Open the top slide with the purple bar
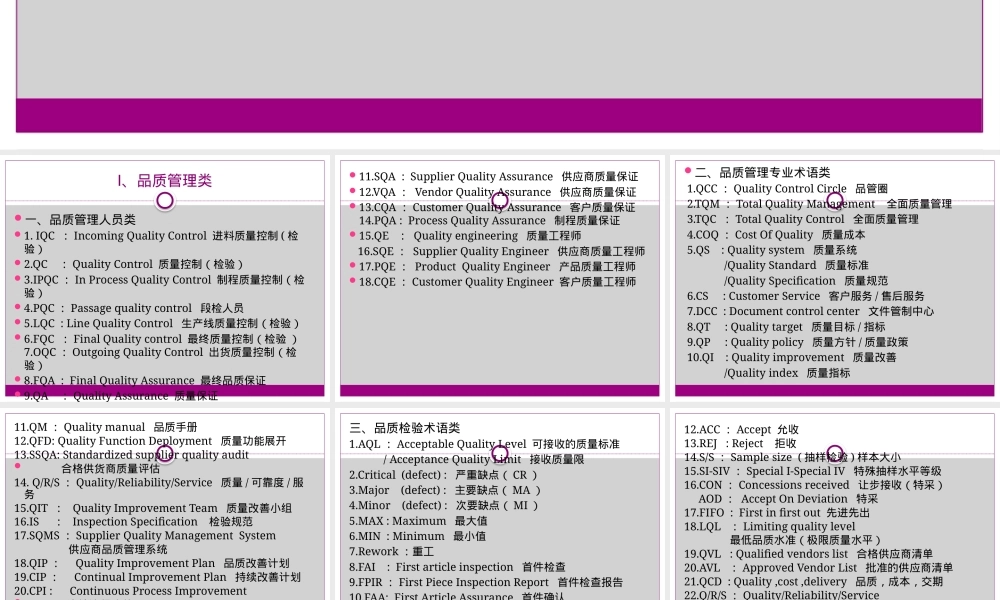The image size is (1000, 600). [499, 66]
